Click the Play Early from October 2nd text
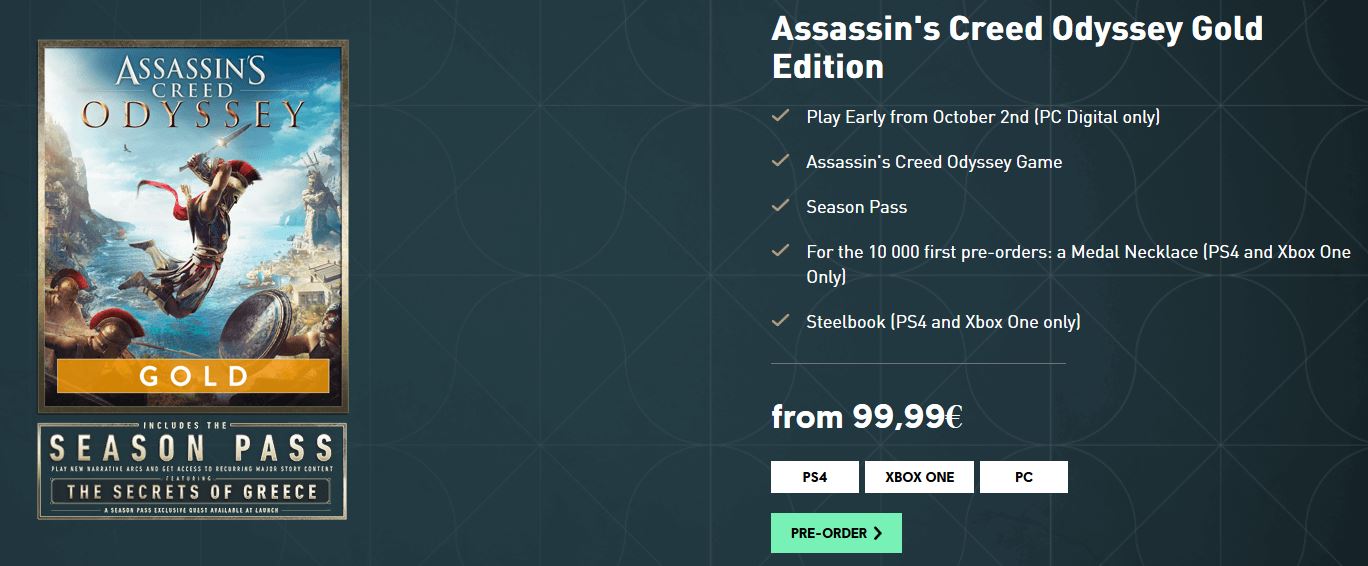 click(983, 117)
